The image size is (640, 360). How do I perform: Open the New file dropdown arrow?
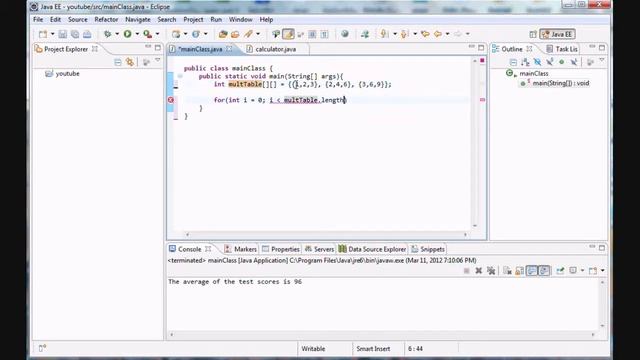click(x=52, y=34)
